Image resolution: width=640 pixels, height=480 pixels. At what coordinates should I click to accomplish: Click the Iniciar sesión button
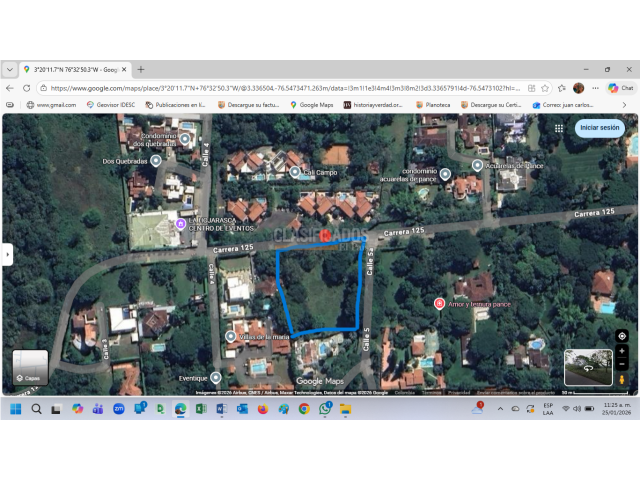click(600, 128)
